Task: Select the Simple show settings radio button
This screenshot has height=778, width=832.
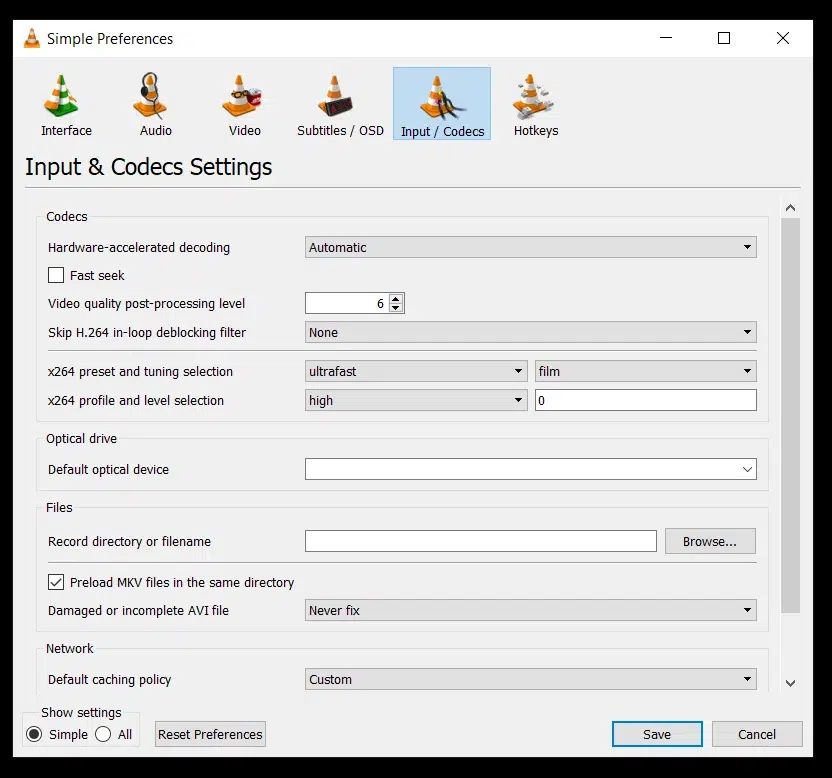Action: [34, 734]
